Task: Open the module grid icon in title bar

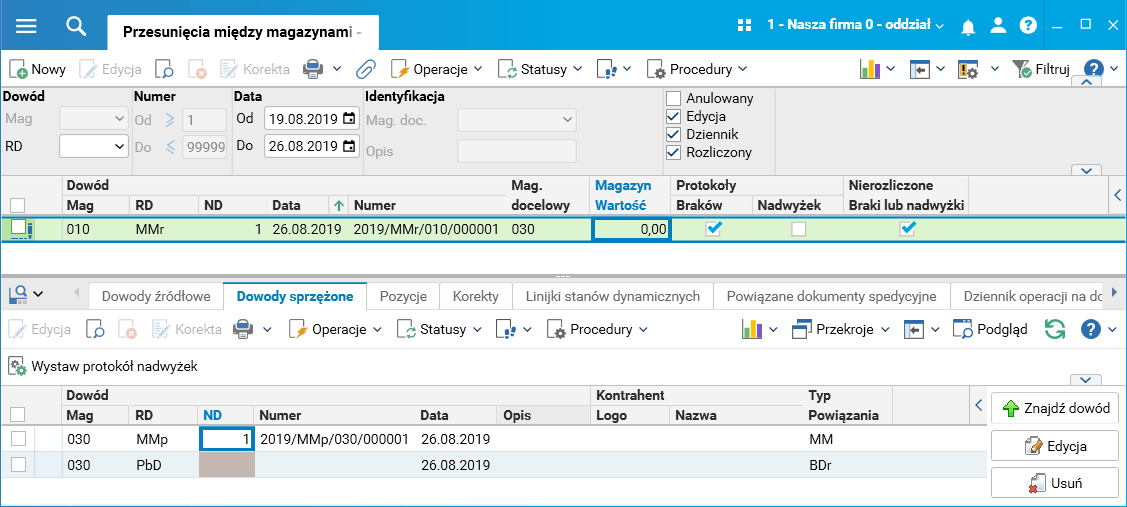Action: pos(744,25)
